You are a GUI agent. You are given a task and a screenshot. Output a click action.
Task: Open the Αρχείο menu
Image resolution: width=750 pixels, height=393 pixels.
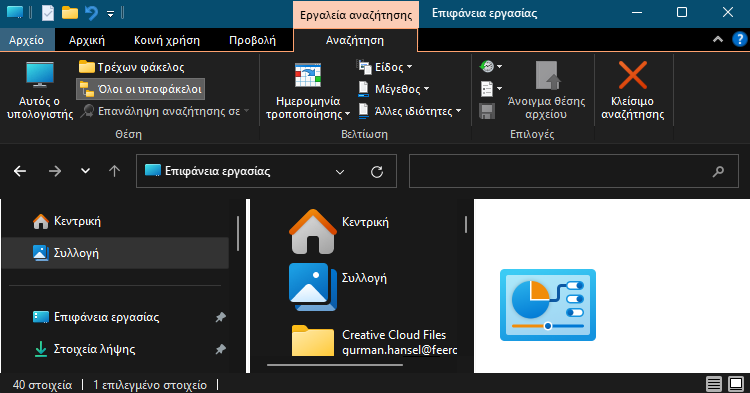click(27, 40)
